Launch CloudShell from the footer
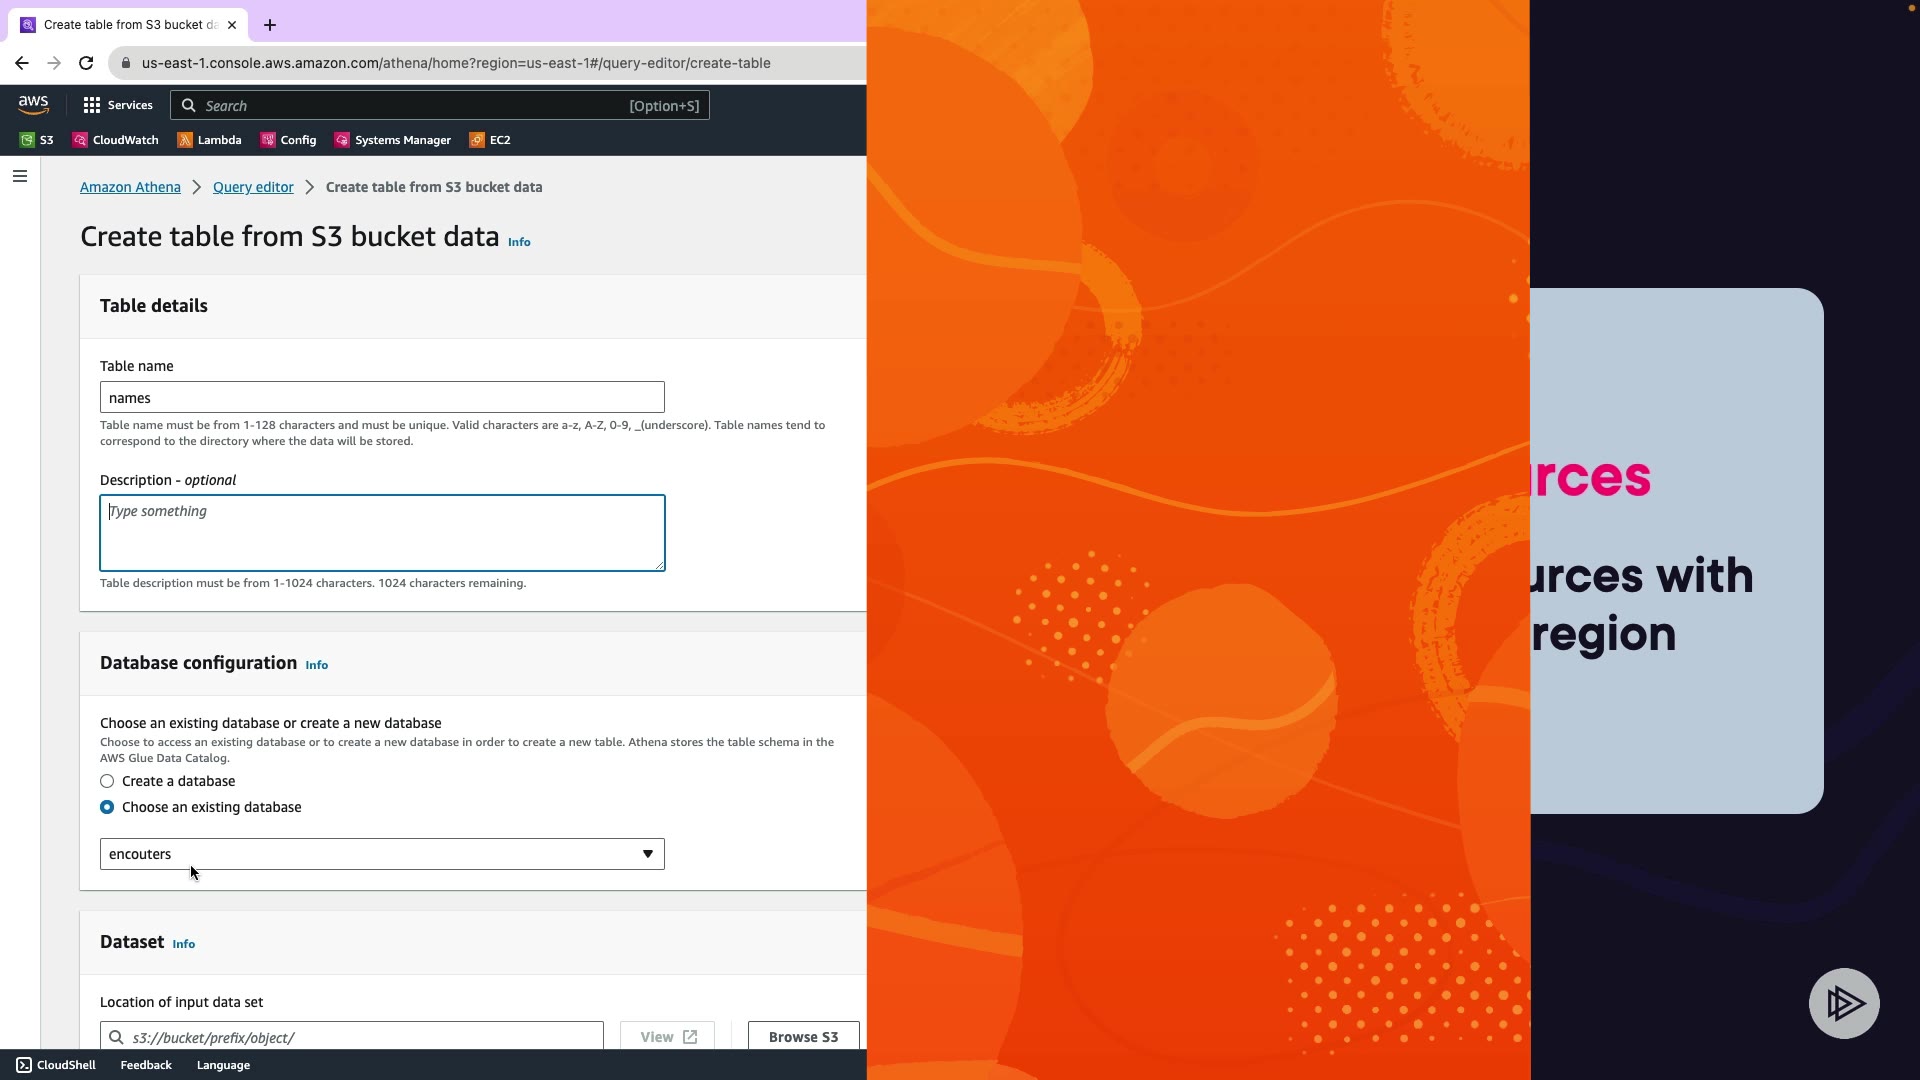This screenshot has height=1080, width=1920. 56,1065
